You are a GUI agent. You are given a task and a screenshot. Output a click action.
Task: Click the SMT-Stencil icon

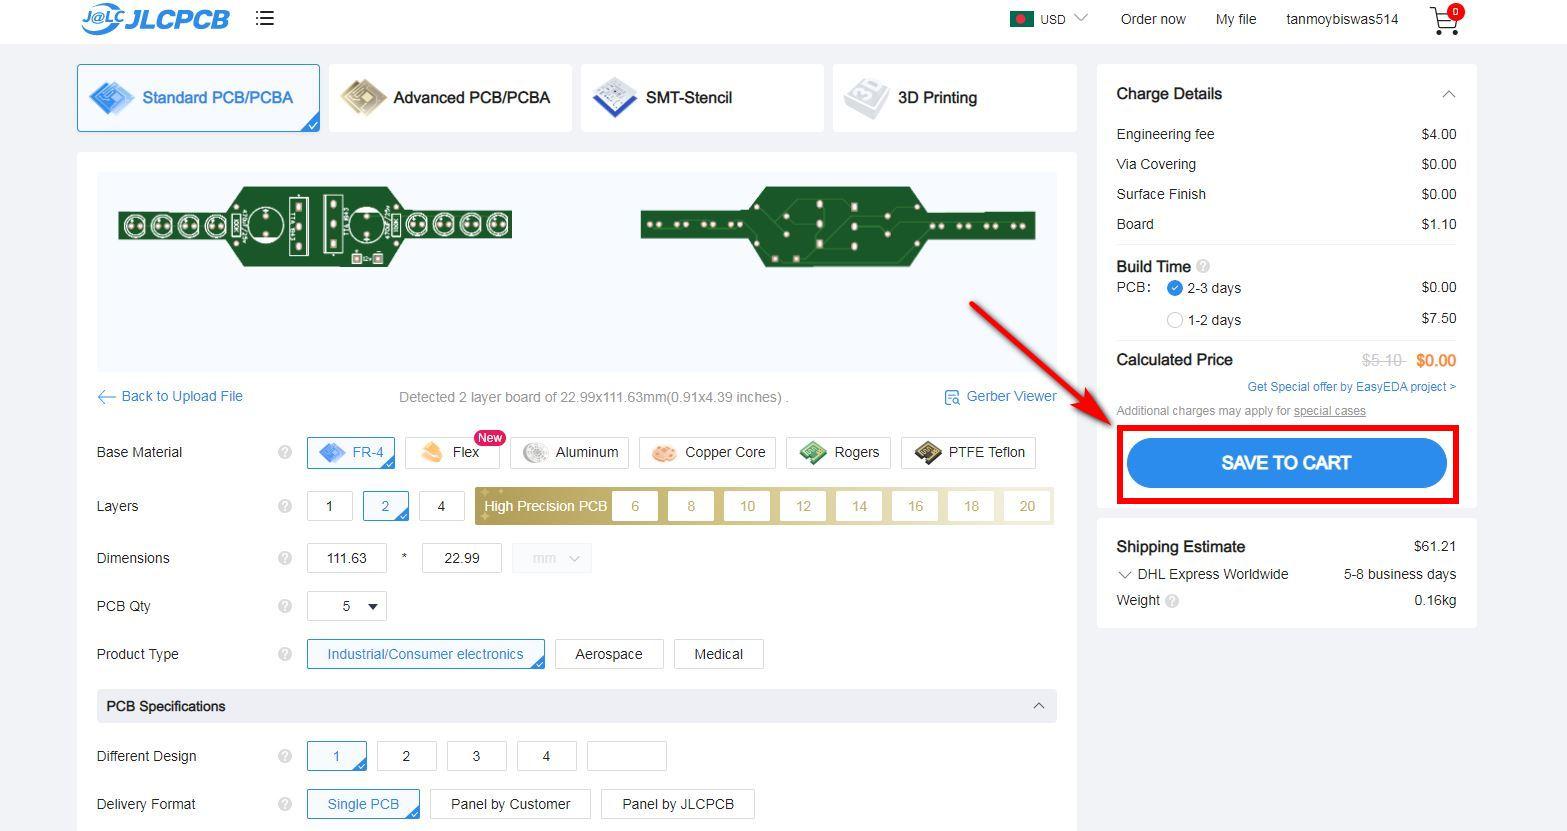(x=614, y=98)
